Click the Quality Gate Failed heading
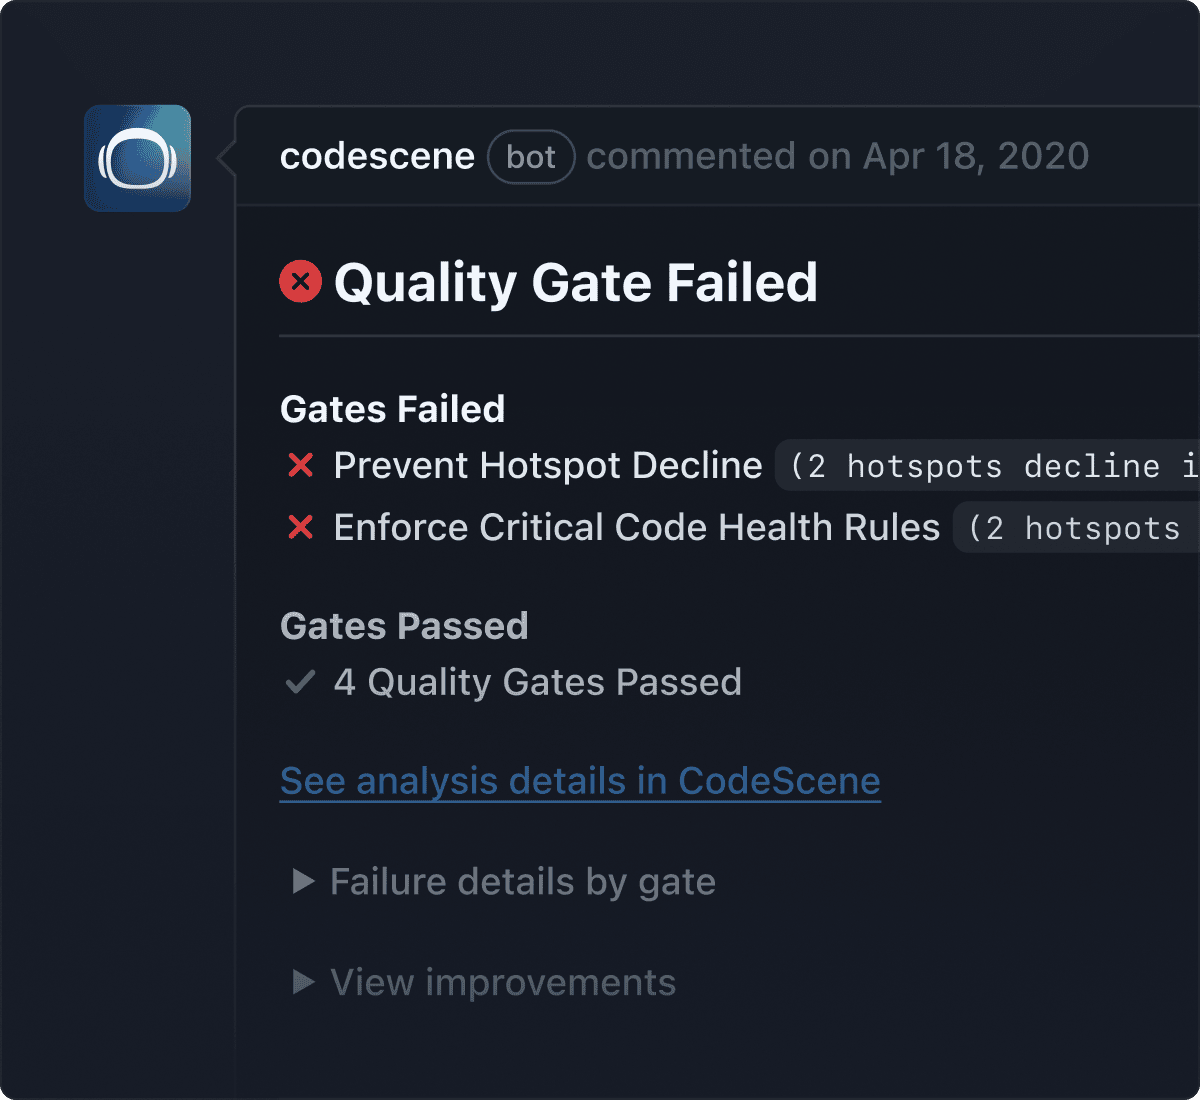The height and width of the screenshot is (1100, 1200). (576, 282)
